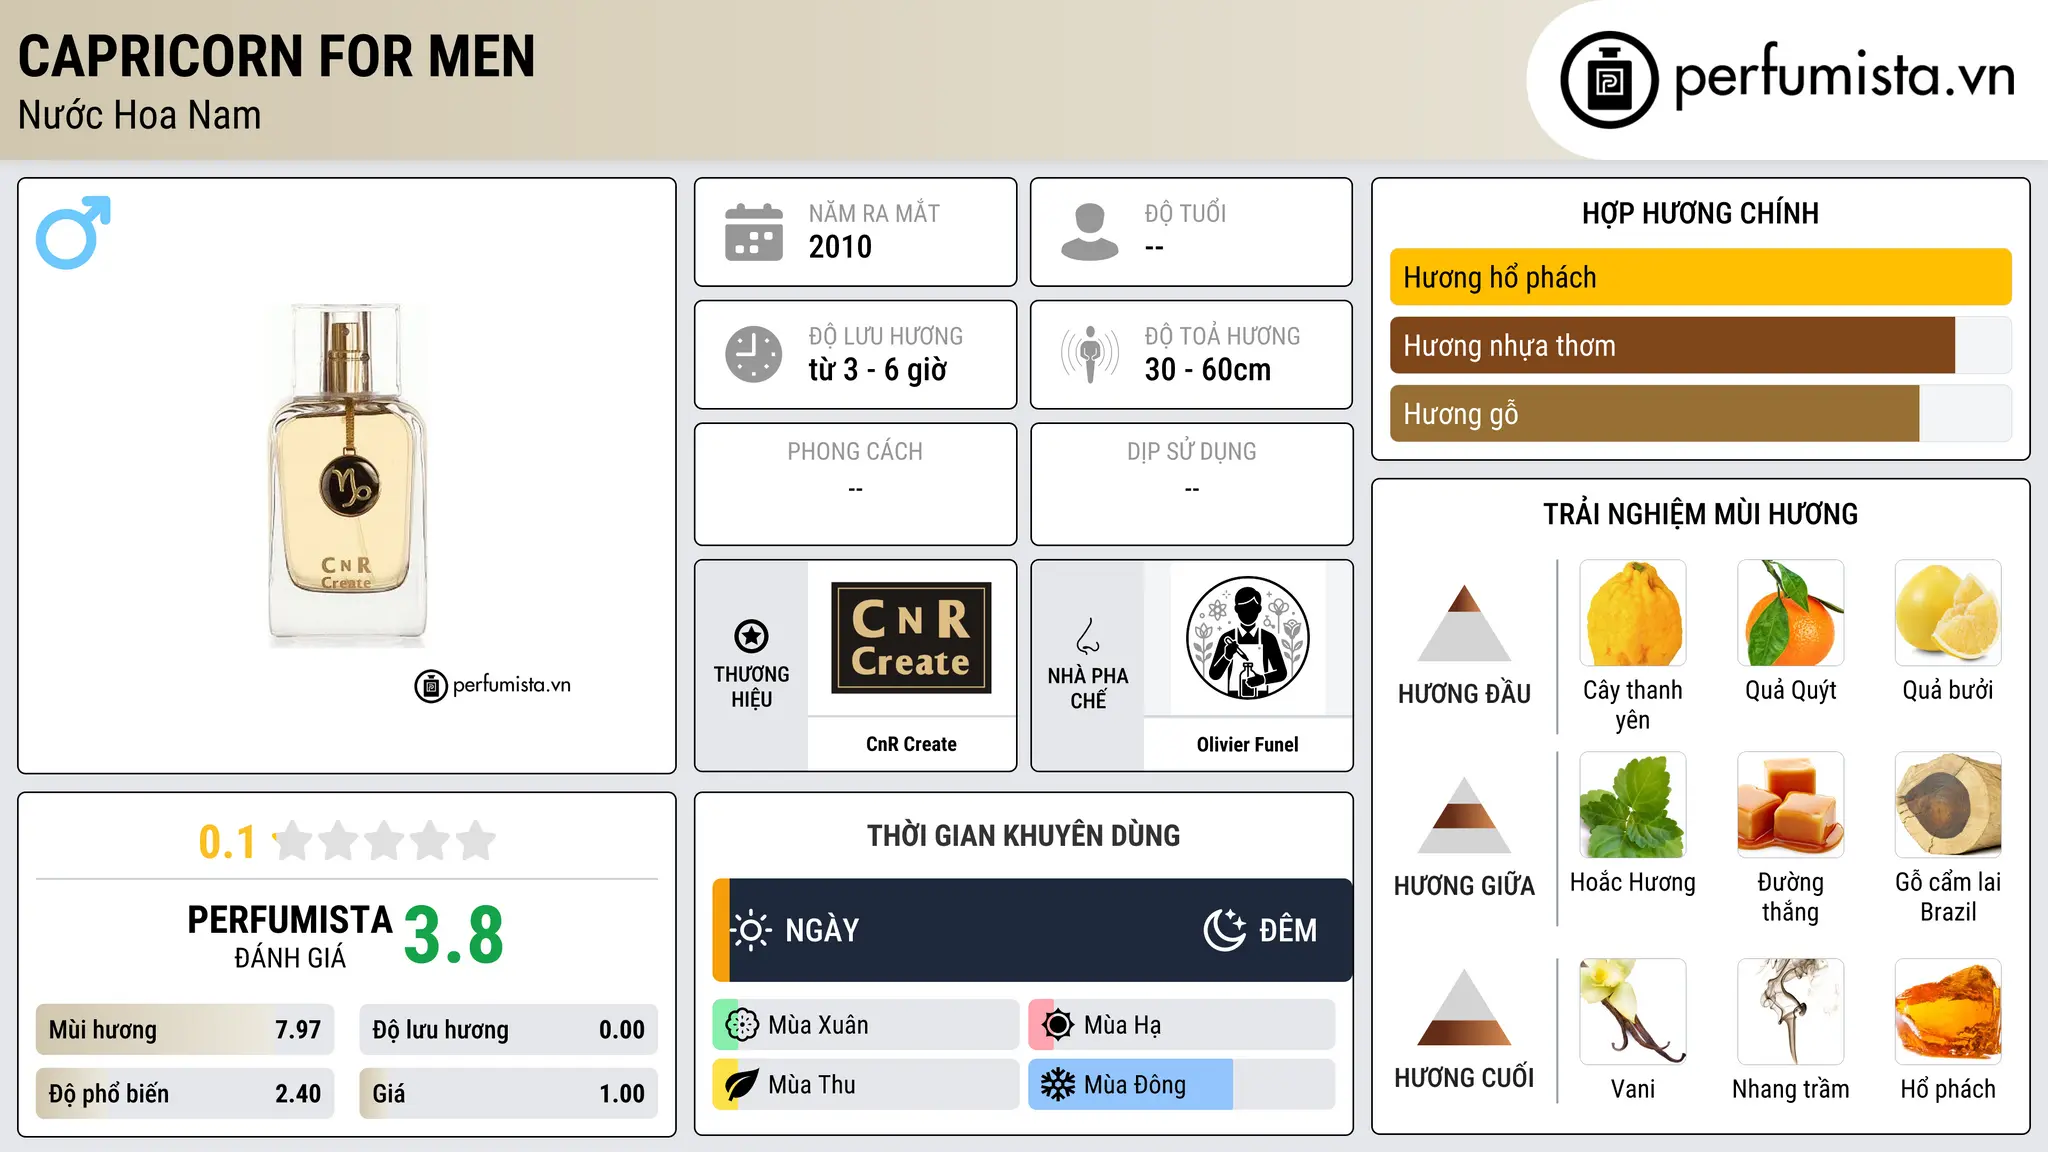The height and width of the screenshot is (1152, 2048).
Task: Click the 0.1 user rating number
Action: 227,842
